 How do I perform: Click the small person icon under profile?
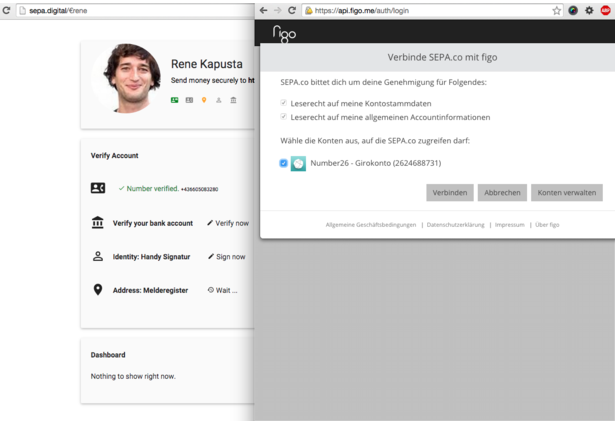tap(219, 100)
